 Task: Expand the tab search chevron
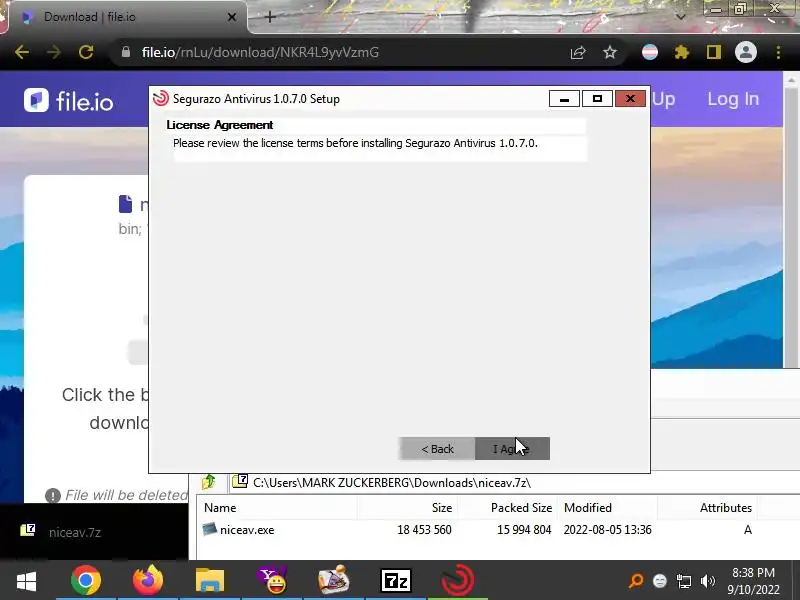680,17
